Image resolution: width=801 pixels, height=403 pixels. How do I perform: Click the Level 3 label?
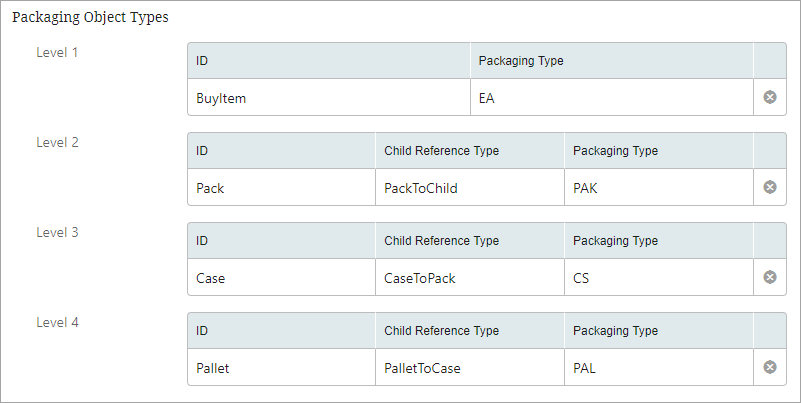click(x=57, y=232)
